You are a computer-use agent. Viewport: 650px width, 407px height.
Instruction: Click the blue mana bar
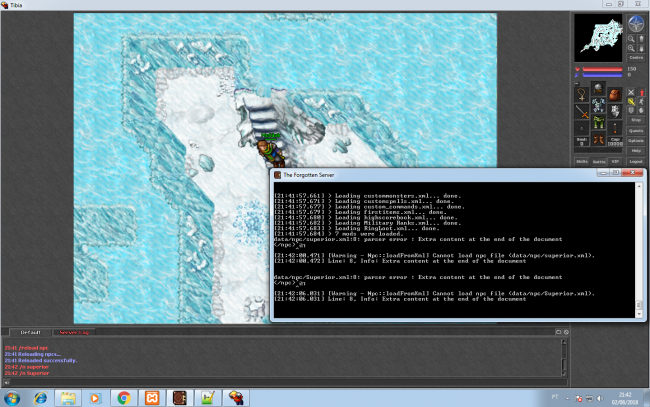(x=602, y=75)
